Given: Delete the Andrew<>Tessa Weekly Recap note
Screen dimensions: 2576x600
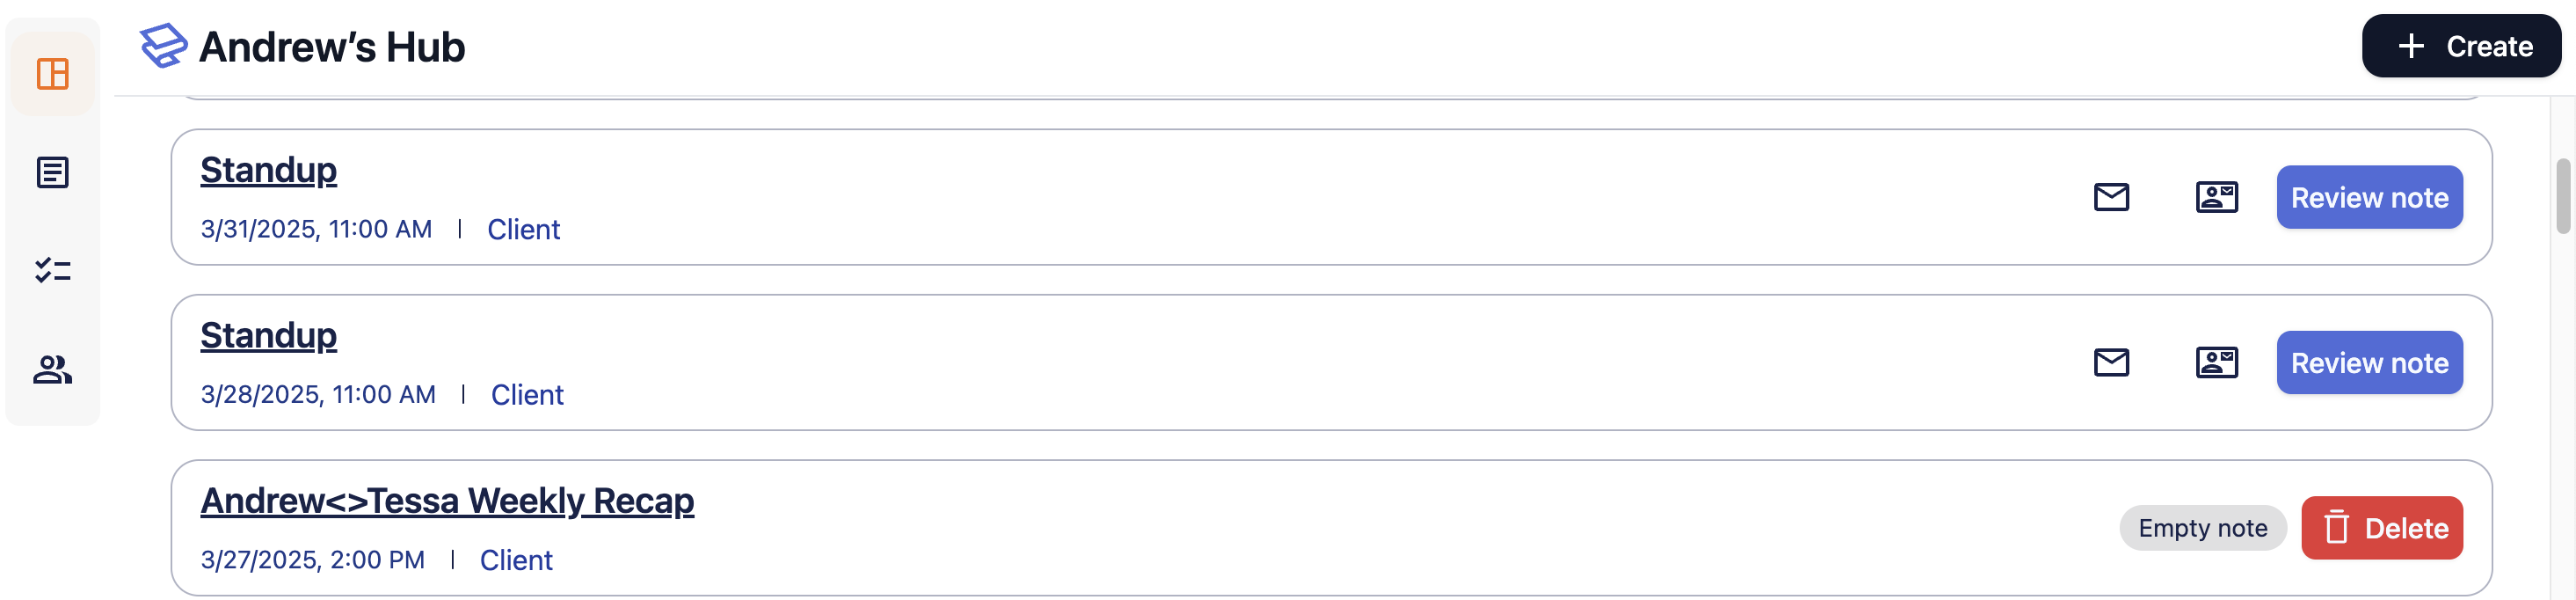Looking at the screenshot, I should 2381,528.
